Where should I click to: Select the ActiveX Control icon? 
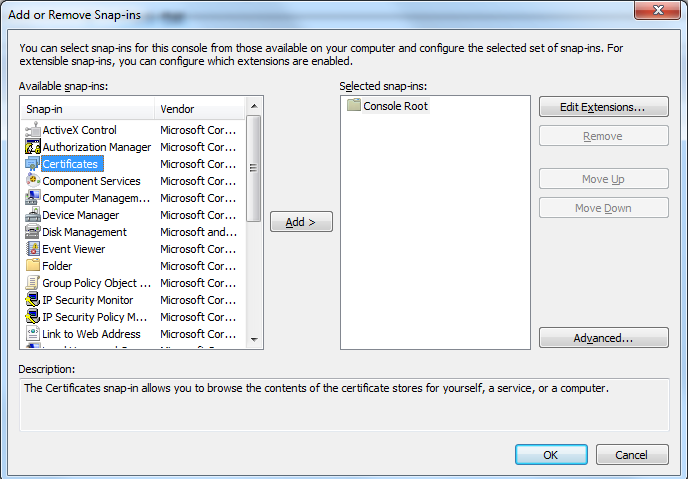33,130
